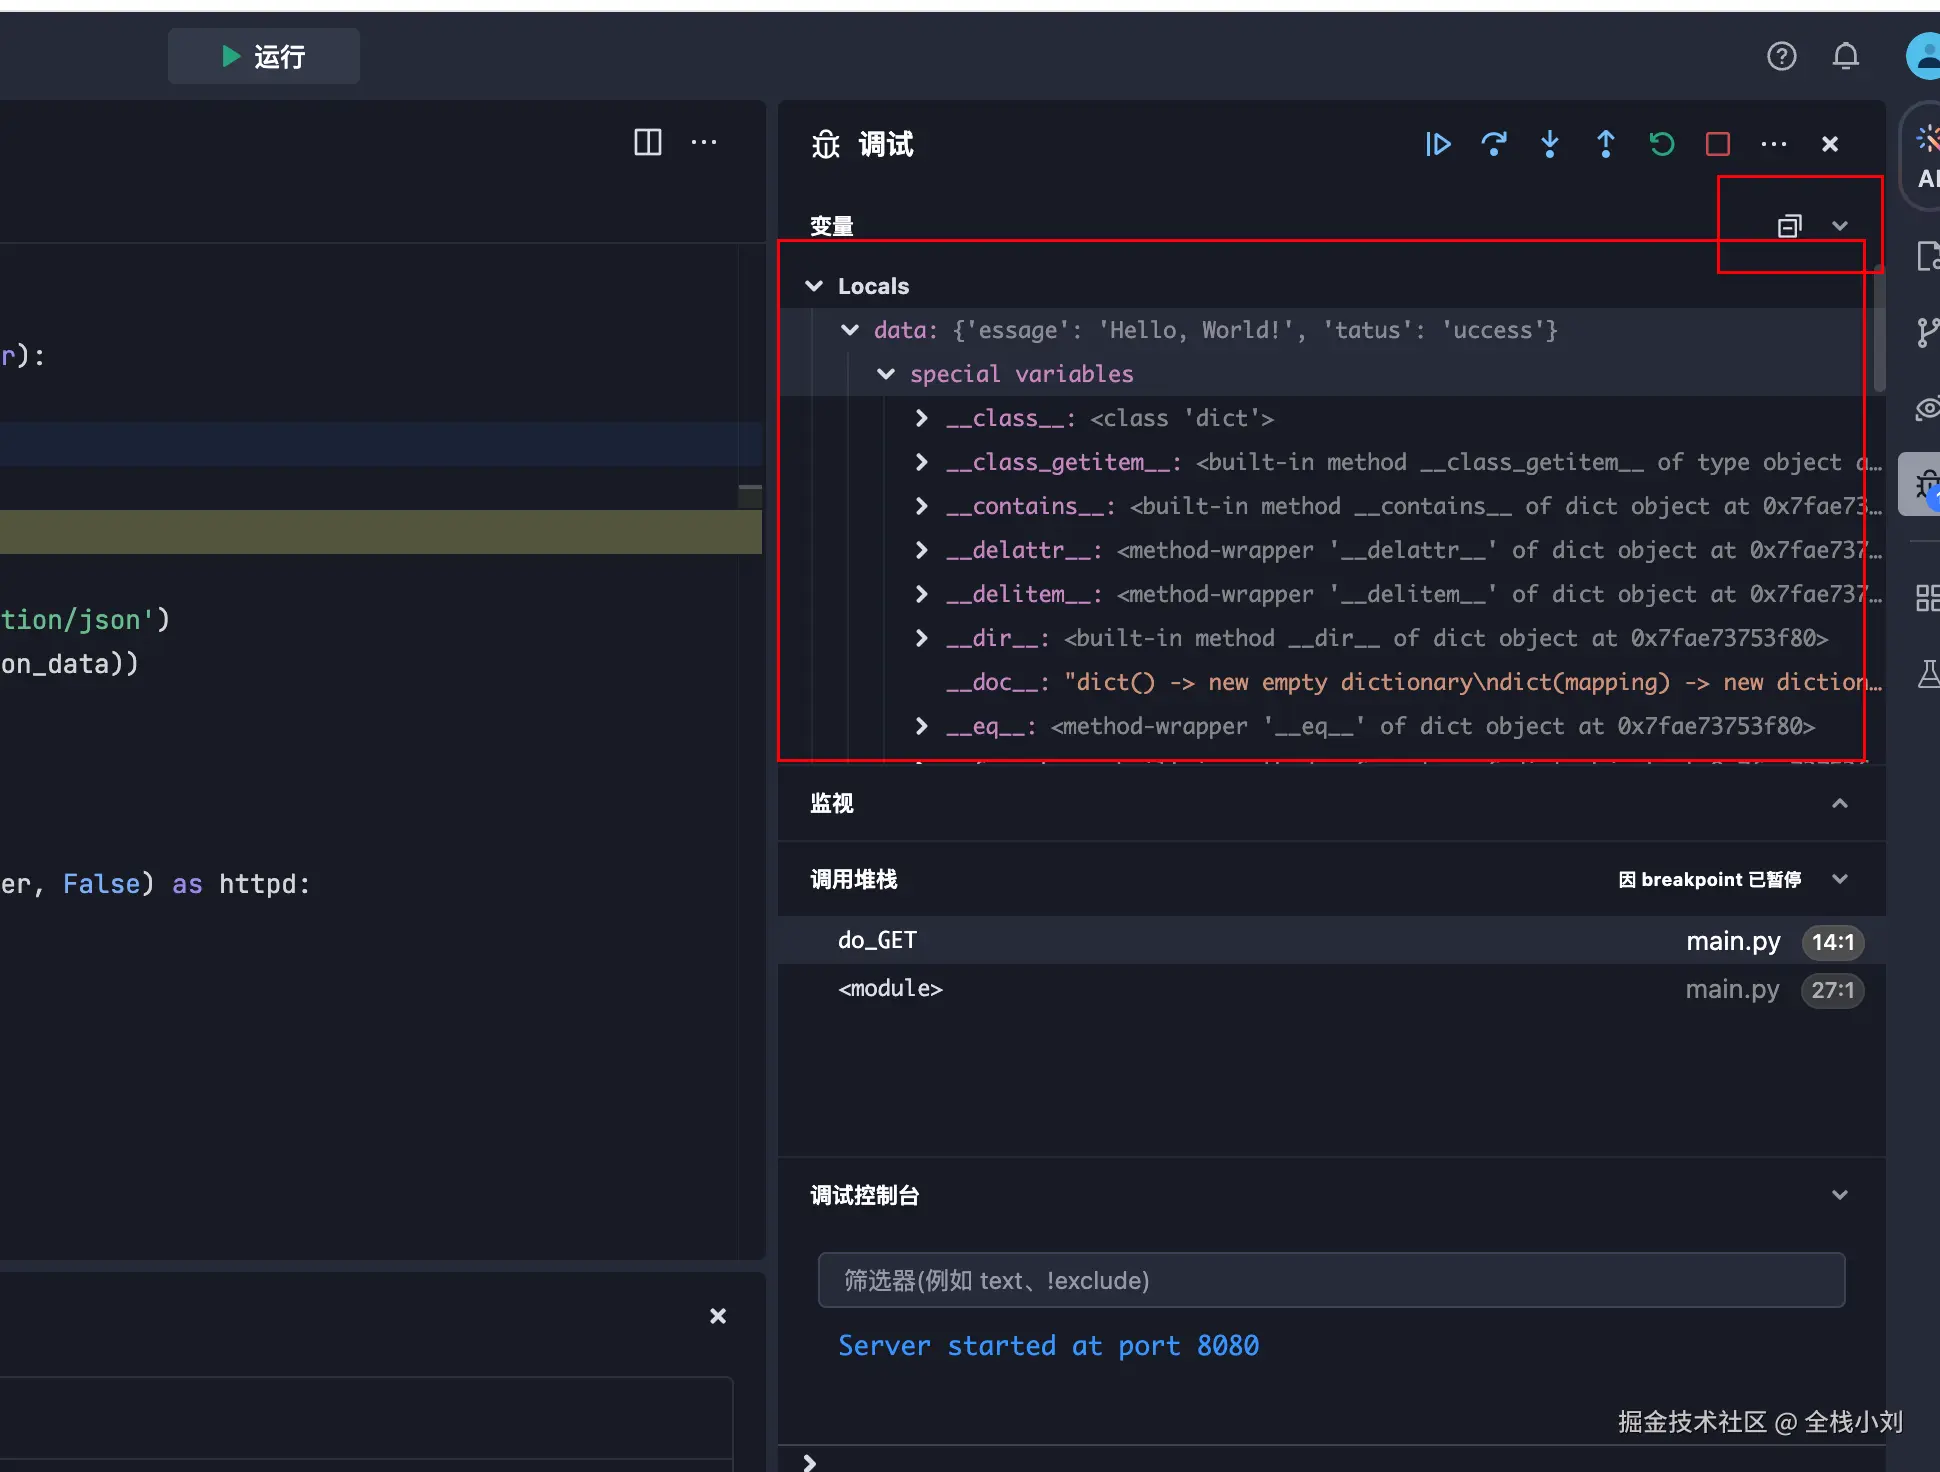
Task: Collapse all variables icon
Action: (x=1789, y=226)
